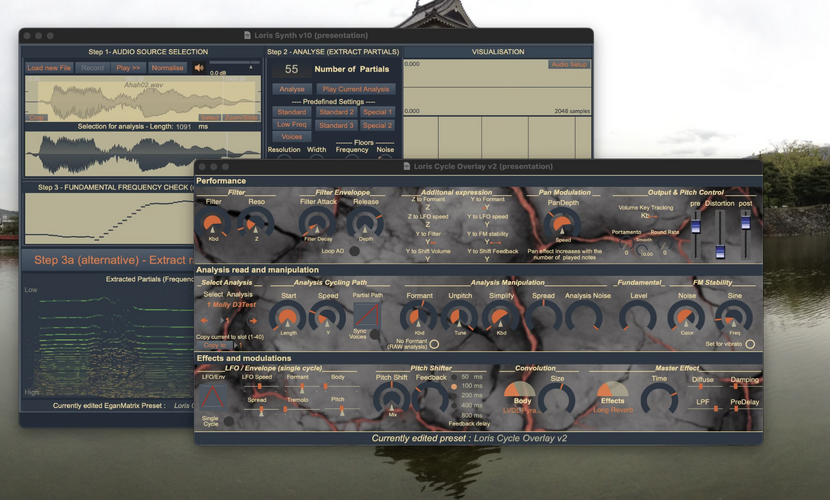Click the Number of Partials value field
830x500 pixels.
pyautogui.click(x=291, y=69)
